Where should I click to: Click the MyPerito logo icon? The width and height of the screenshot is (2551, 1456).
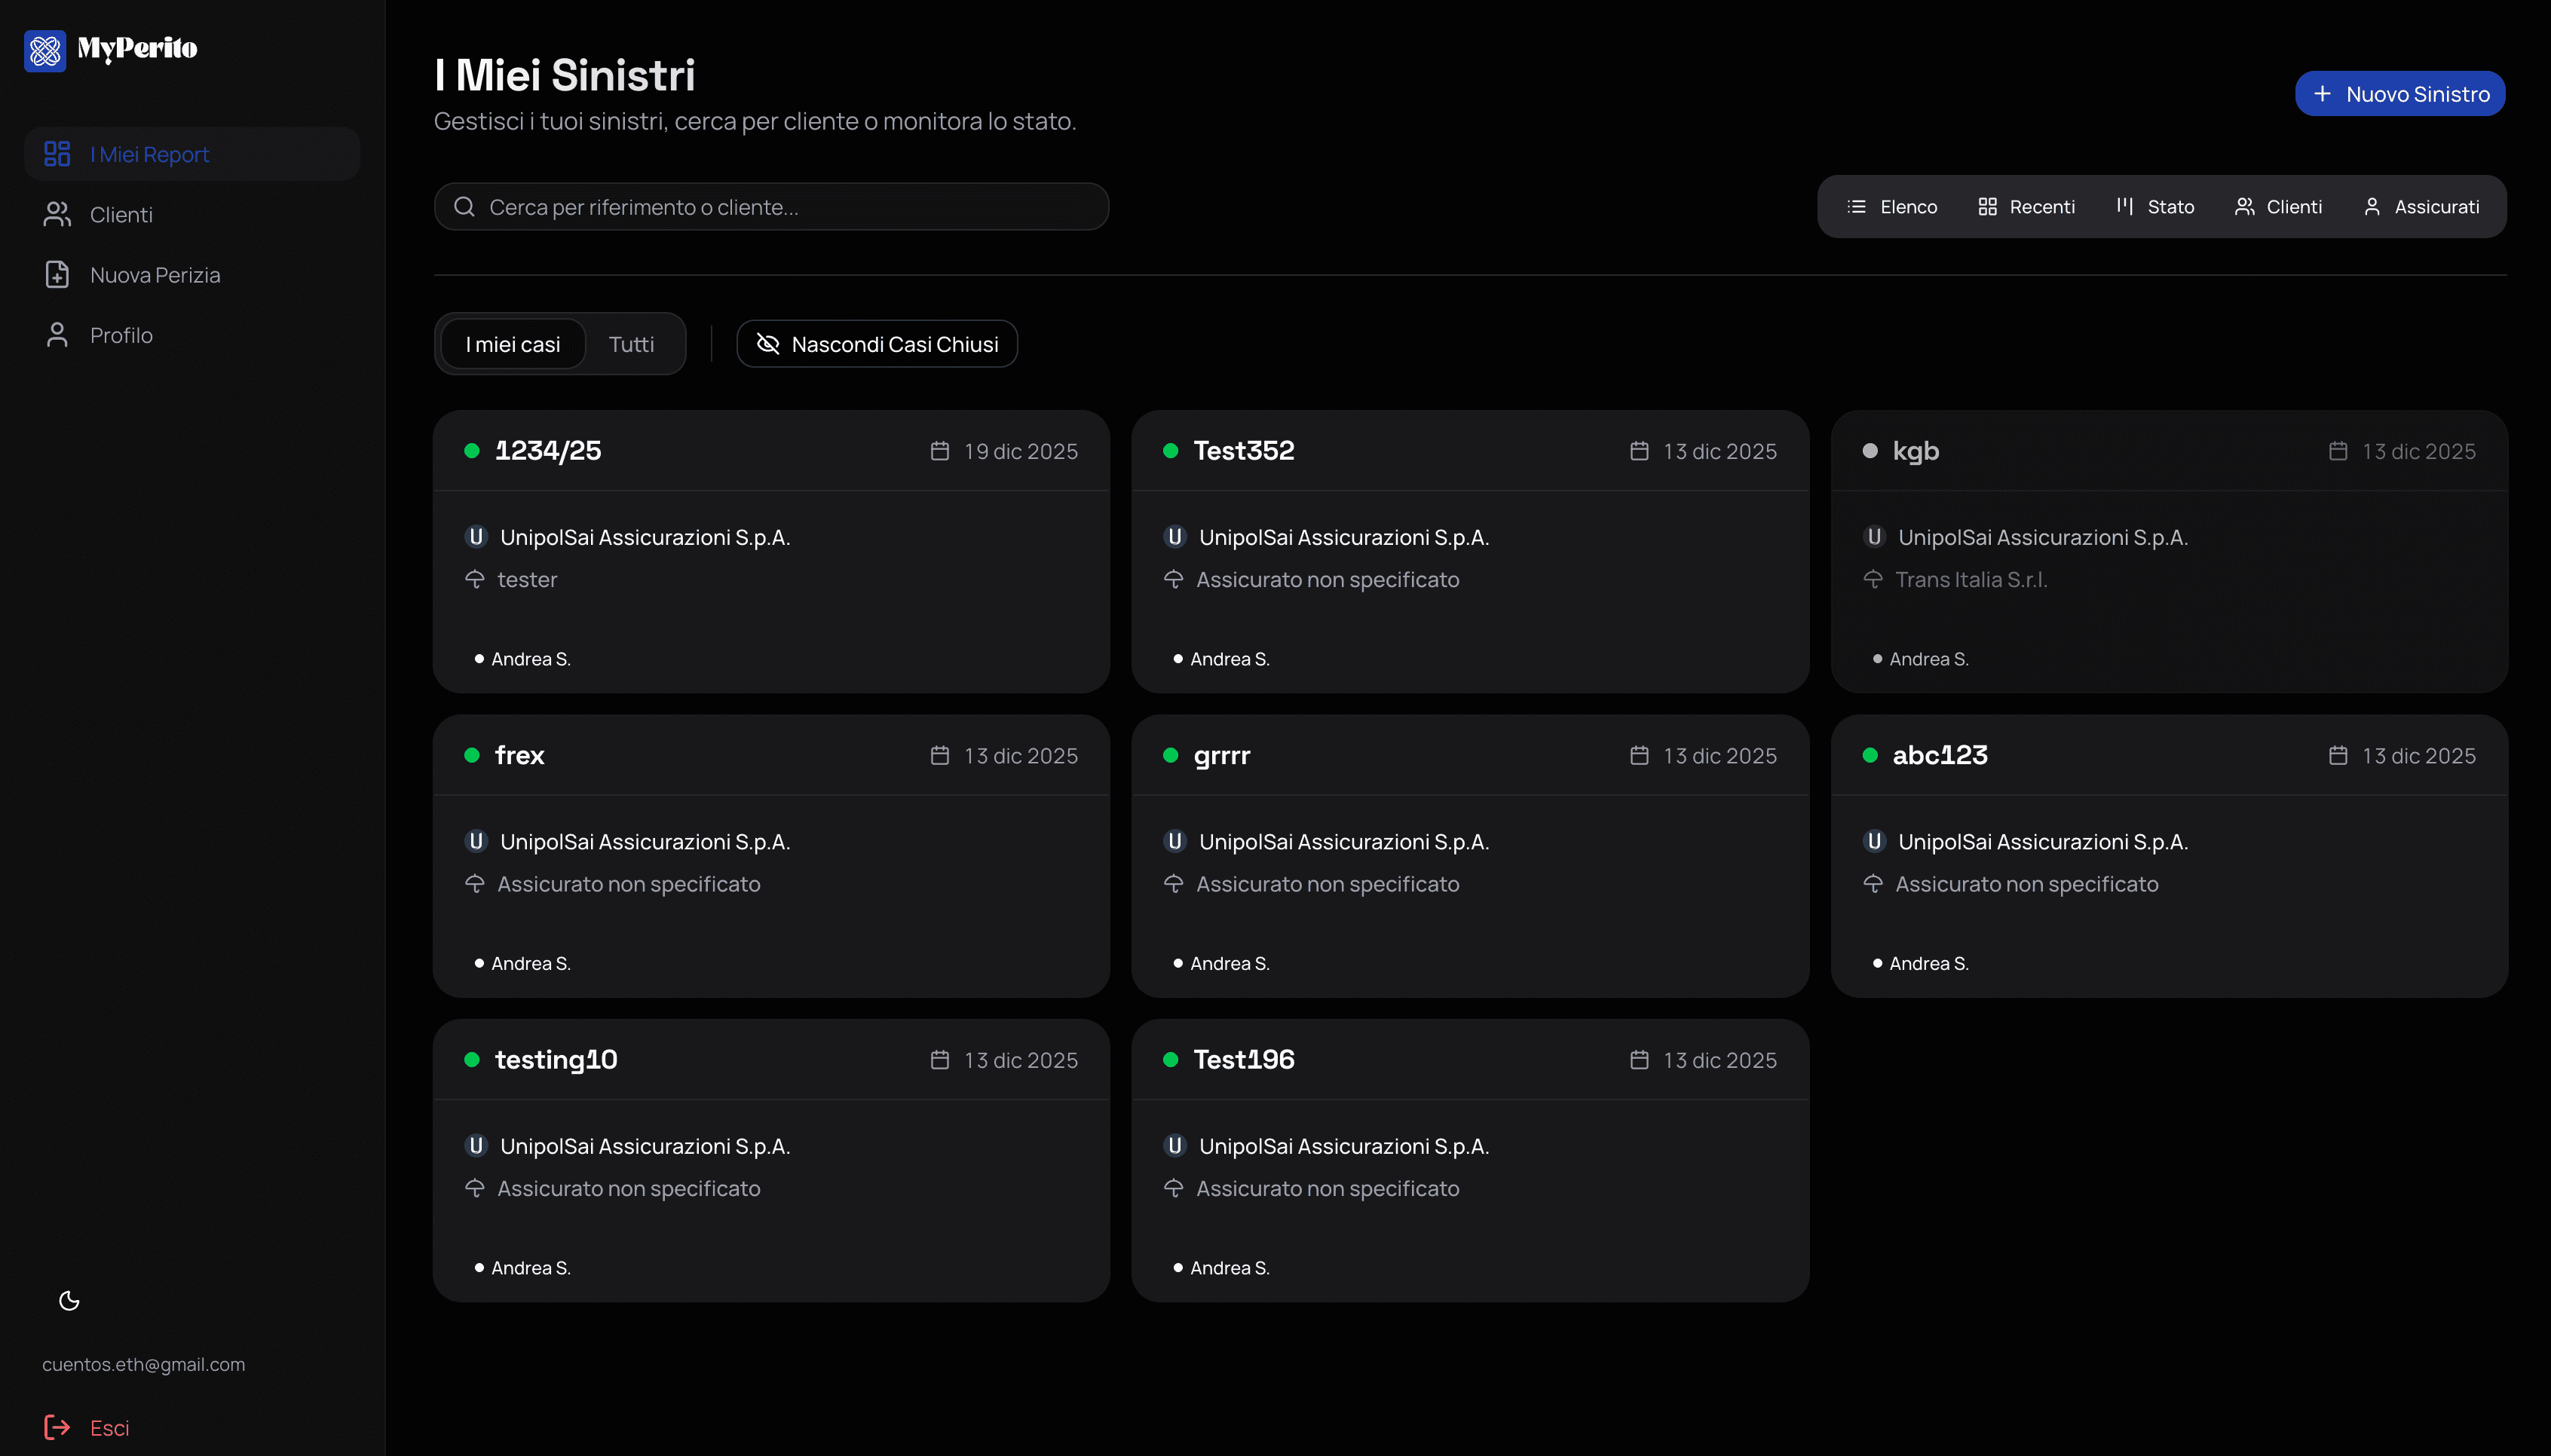[45, 50]
